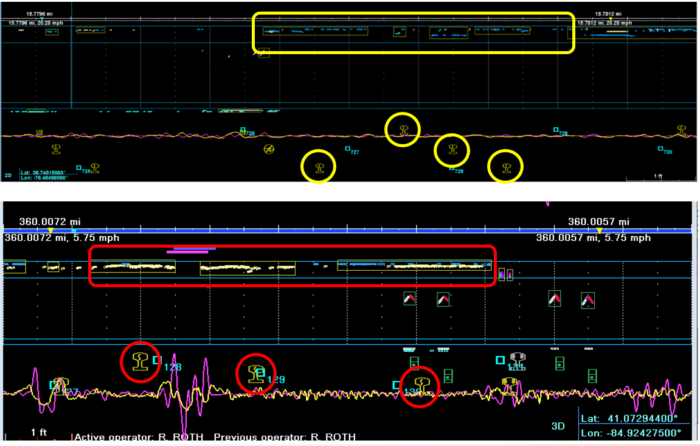
Task: Click the 360.0057 mi, 5.75 mph label
Action: (x=593, y=238)
